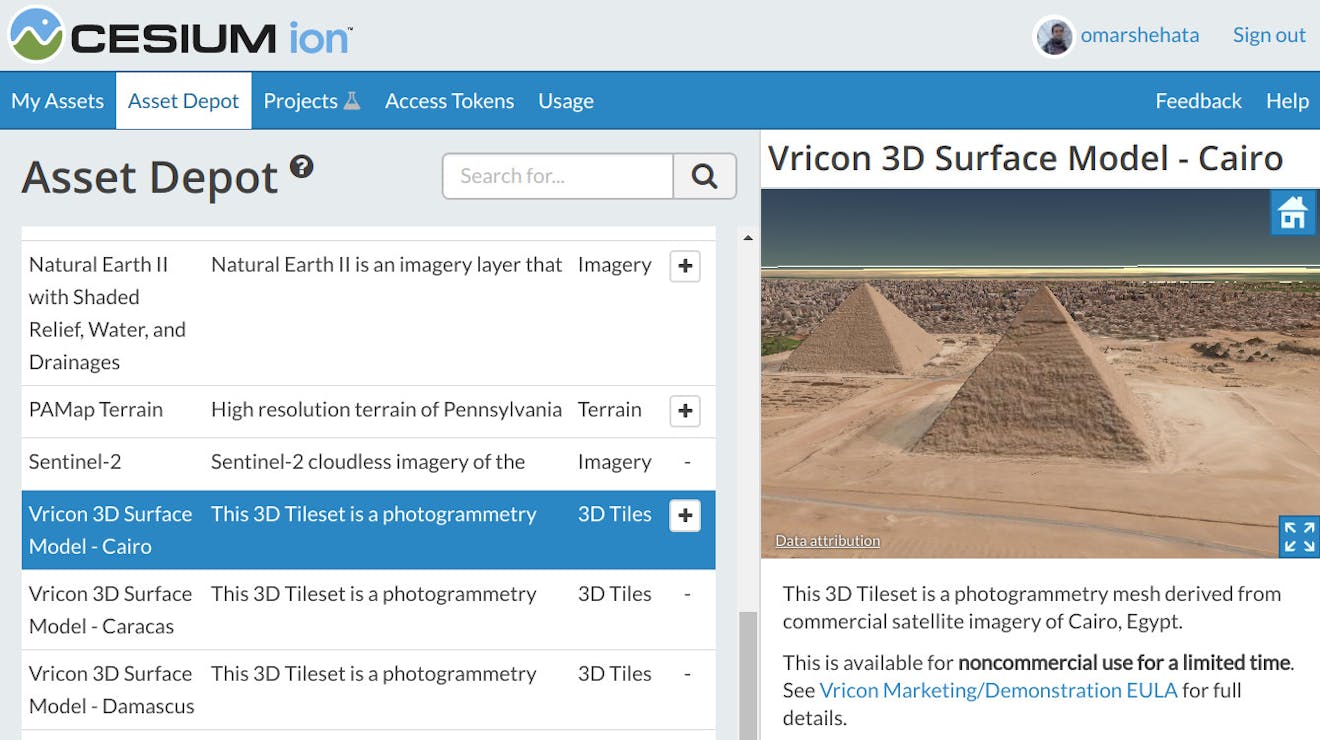Click the beaker icon next to Projects
This screenshot has width=1320, height=740.
click(348, 99)
